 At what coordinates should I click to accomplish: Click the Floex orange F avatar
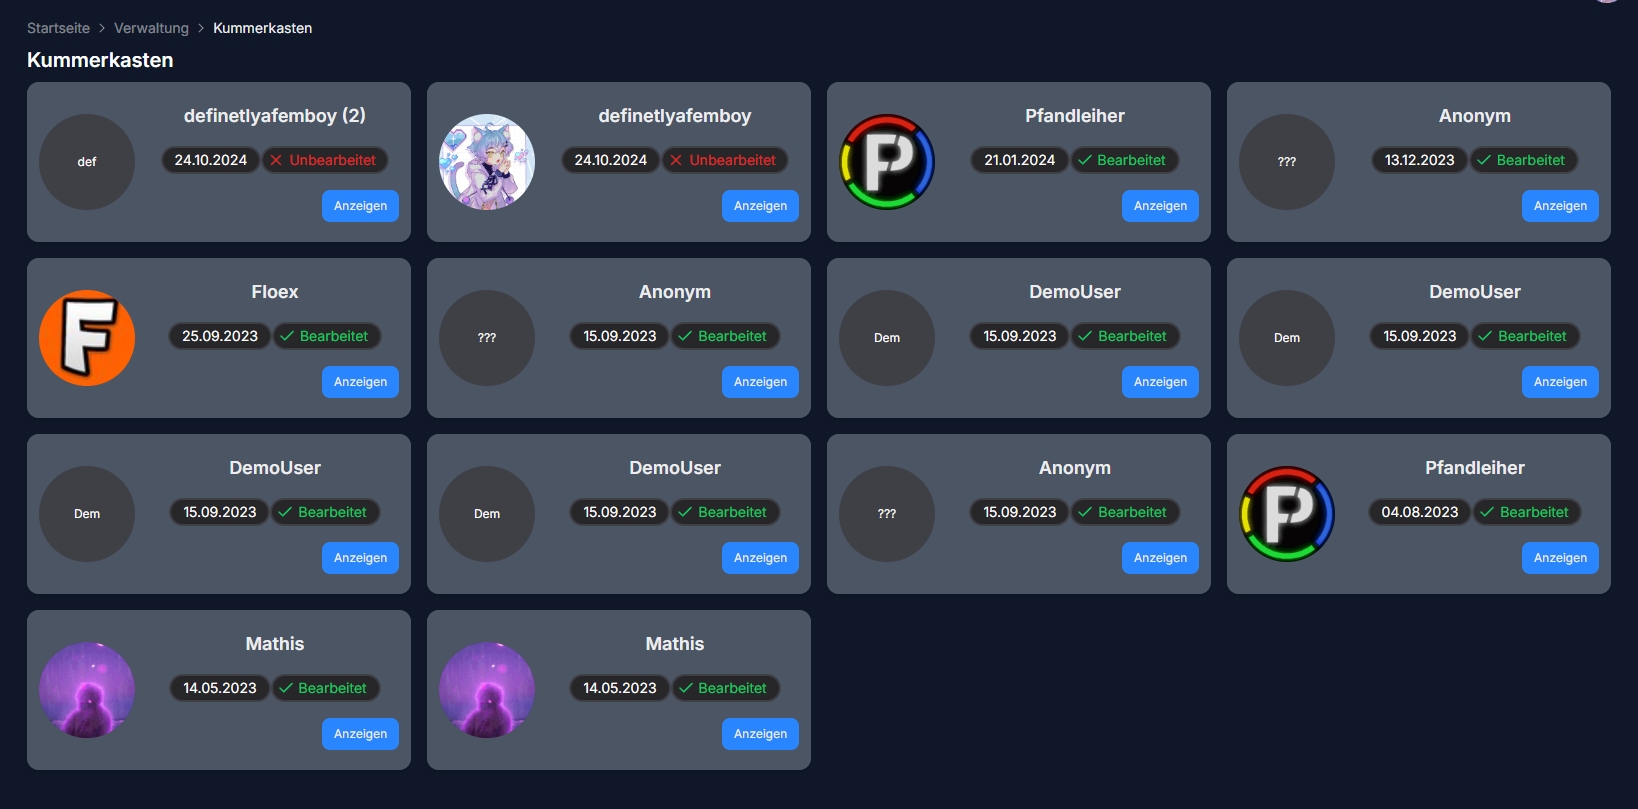click(x=87, y=338)
